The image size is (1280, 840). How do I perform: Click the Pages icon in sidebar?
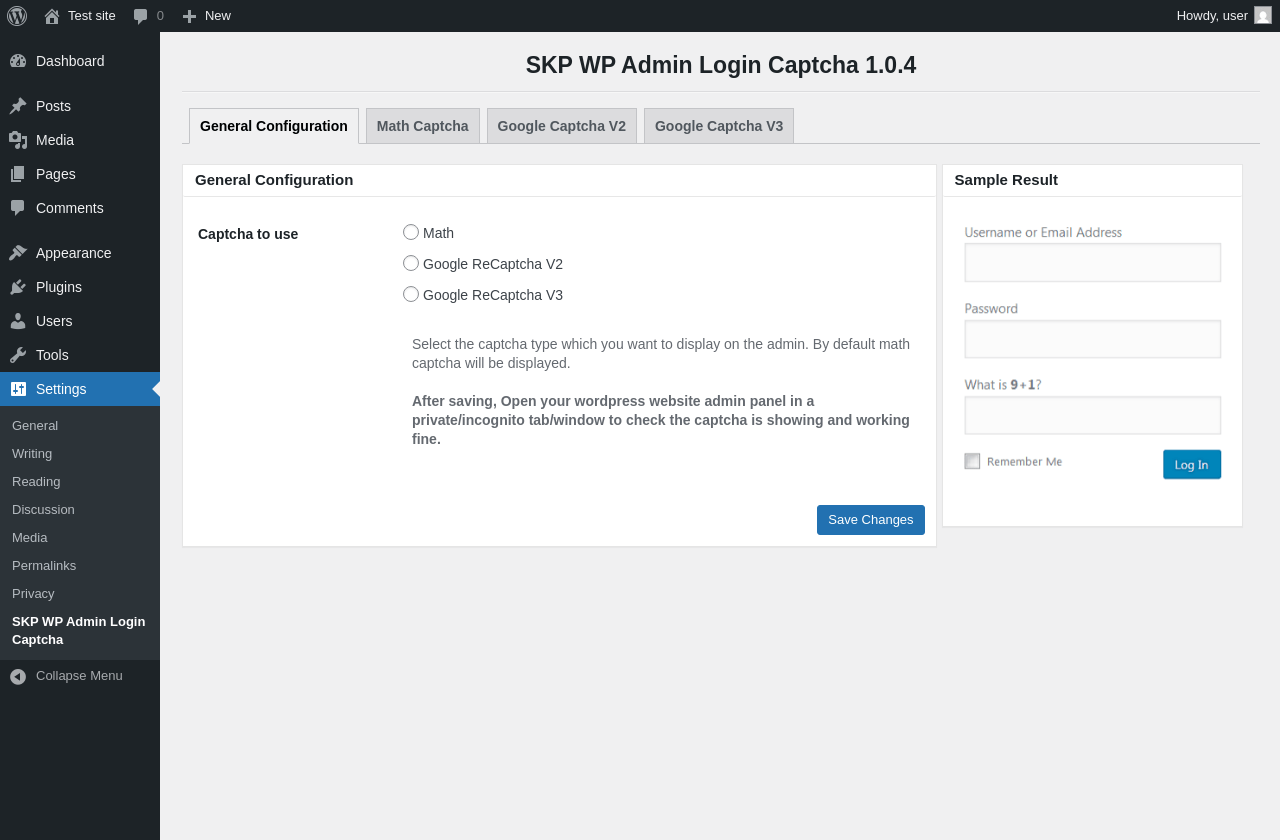(x=18, y=174)
